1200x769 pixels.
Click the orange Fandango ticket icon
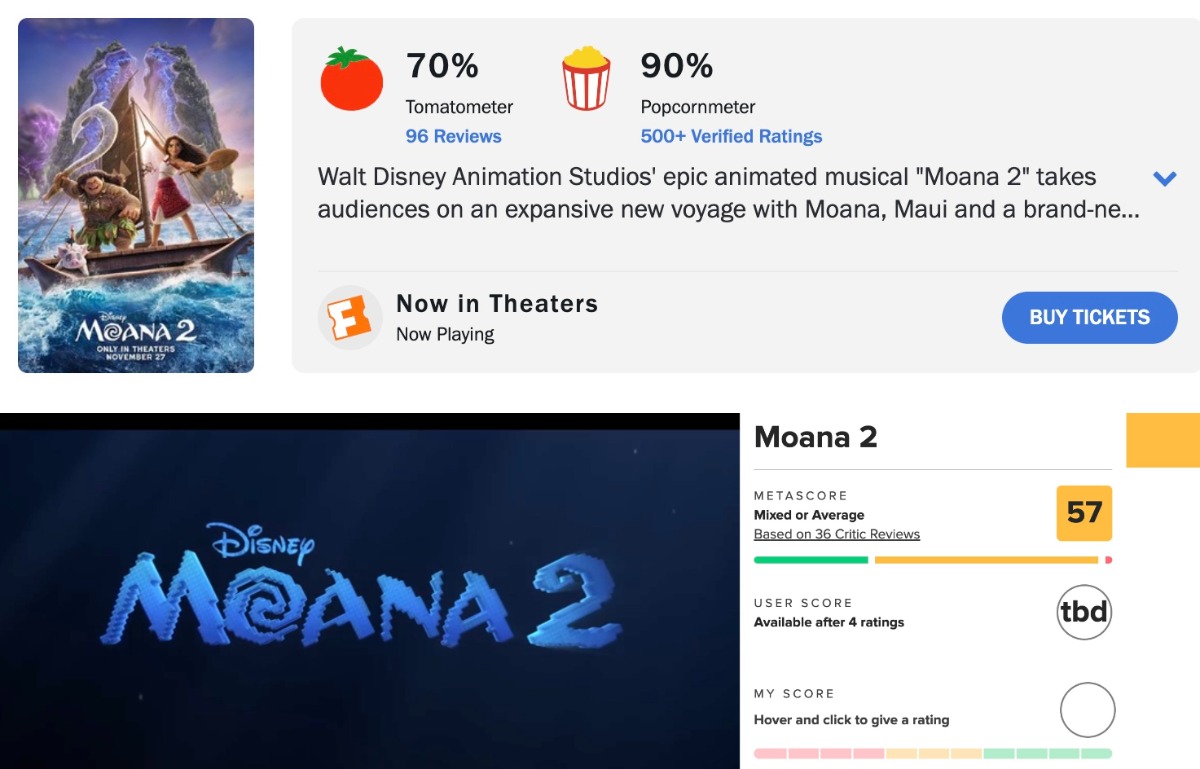[x=350, y=317]
